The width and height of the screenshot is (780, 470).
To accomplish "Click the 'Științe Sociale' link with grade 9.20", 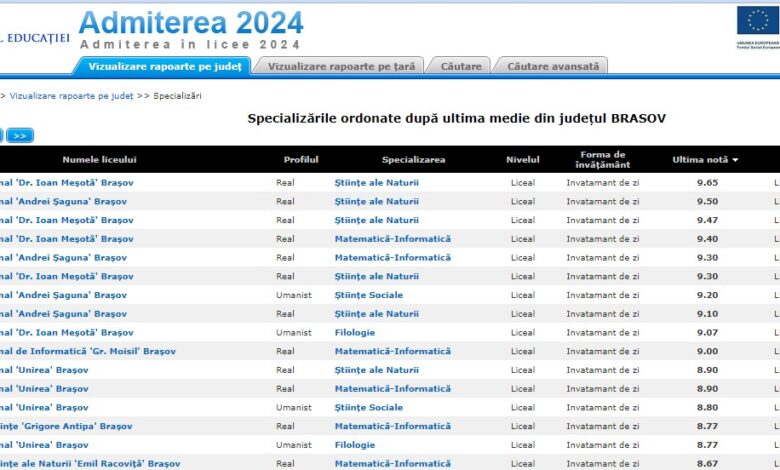I will point(368,295).
